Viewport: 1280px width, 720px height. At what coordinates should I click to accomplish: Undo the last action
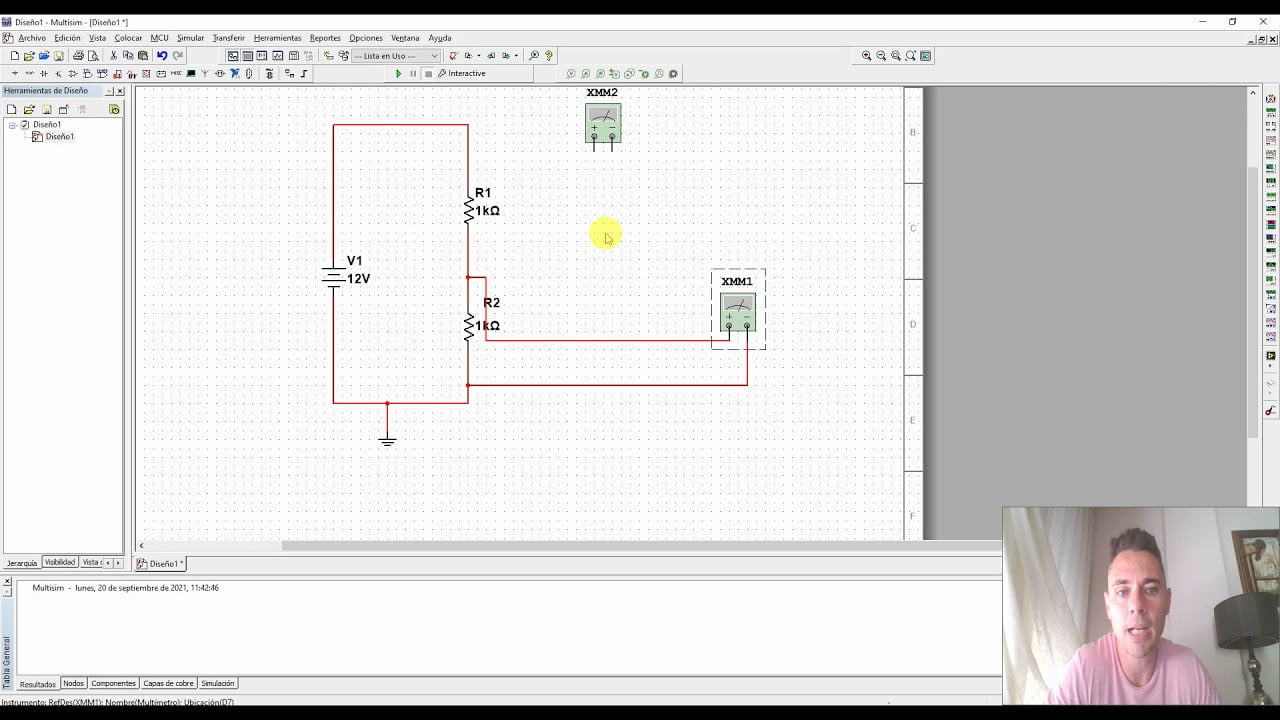click(160, 55)
